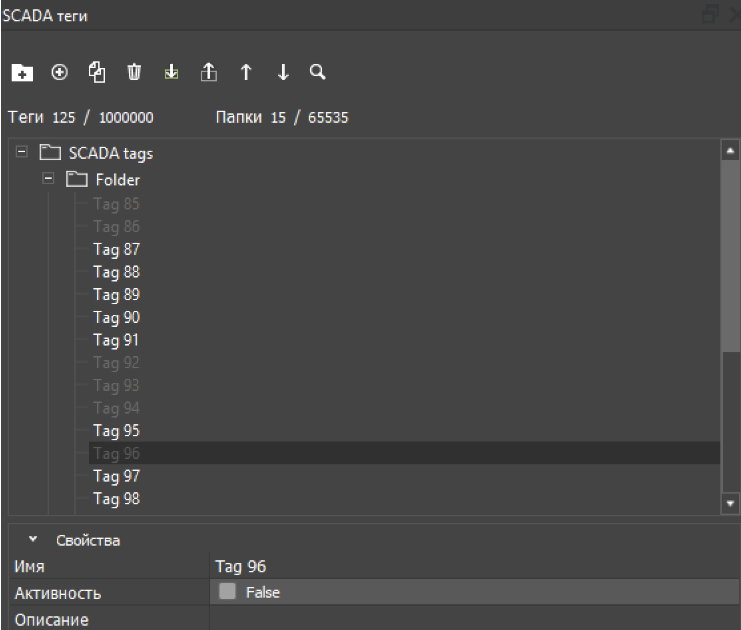Collapse the SCADA tags root node
The image size is (741, 630).
22,152
